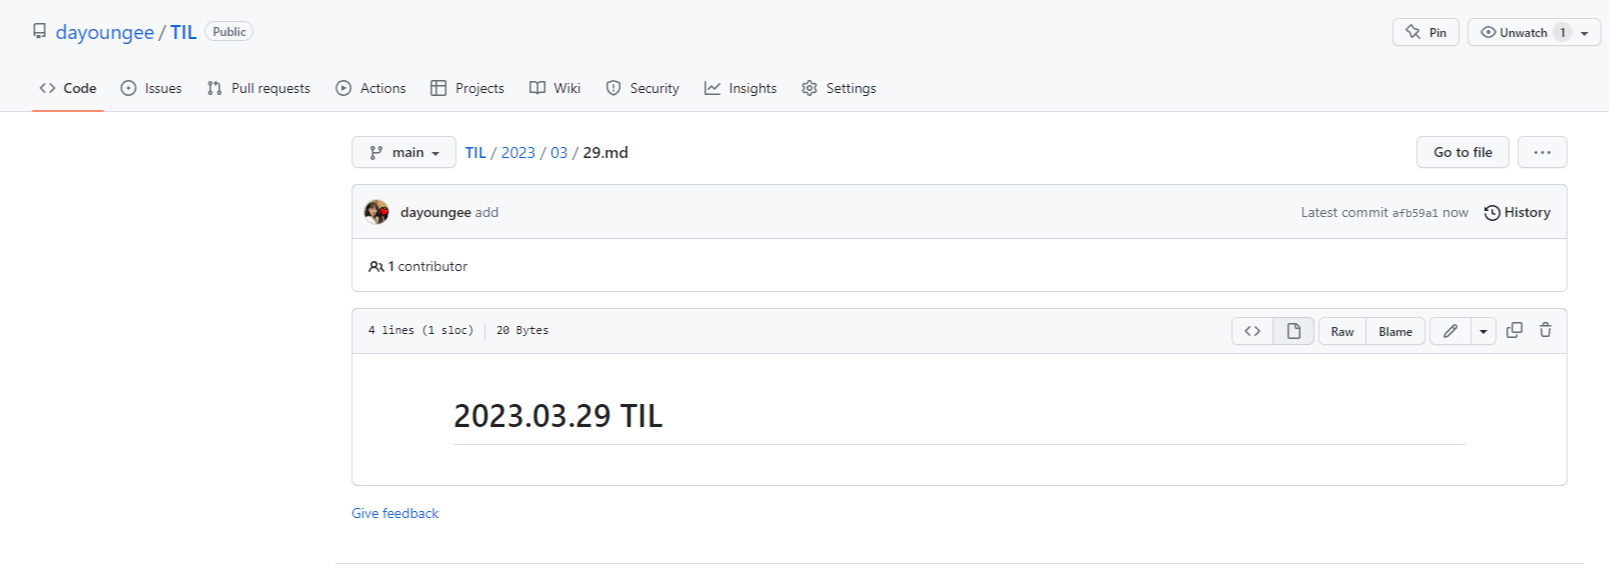Viewport: 1609px width, 584px height.
Task: Expand the edit options dropdown caret
Action: tap(1483, 331)
